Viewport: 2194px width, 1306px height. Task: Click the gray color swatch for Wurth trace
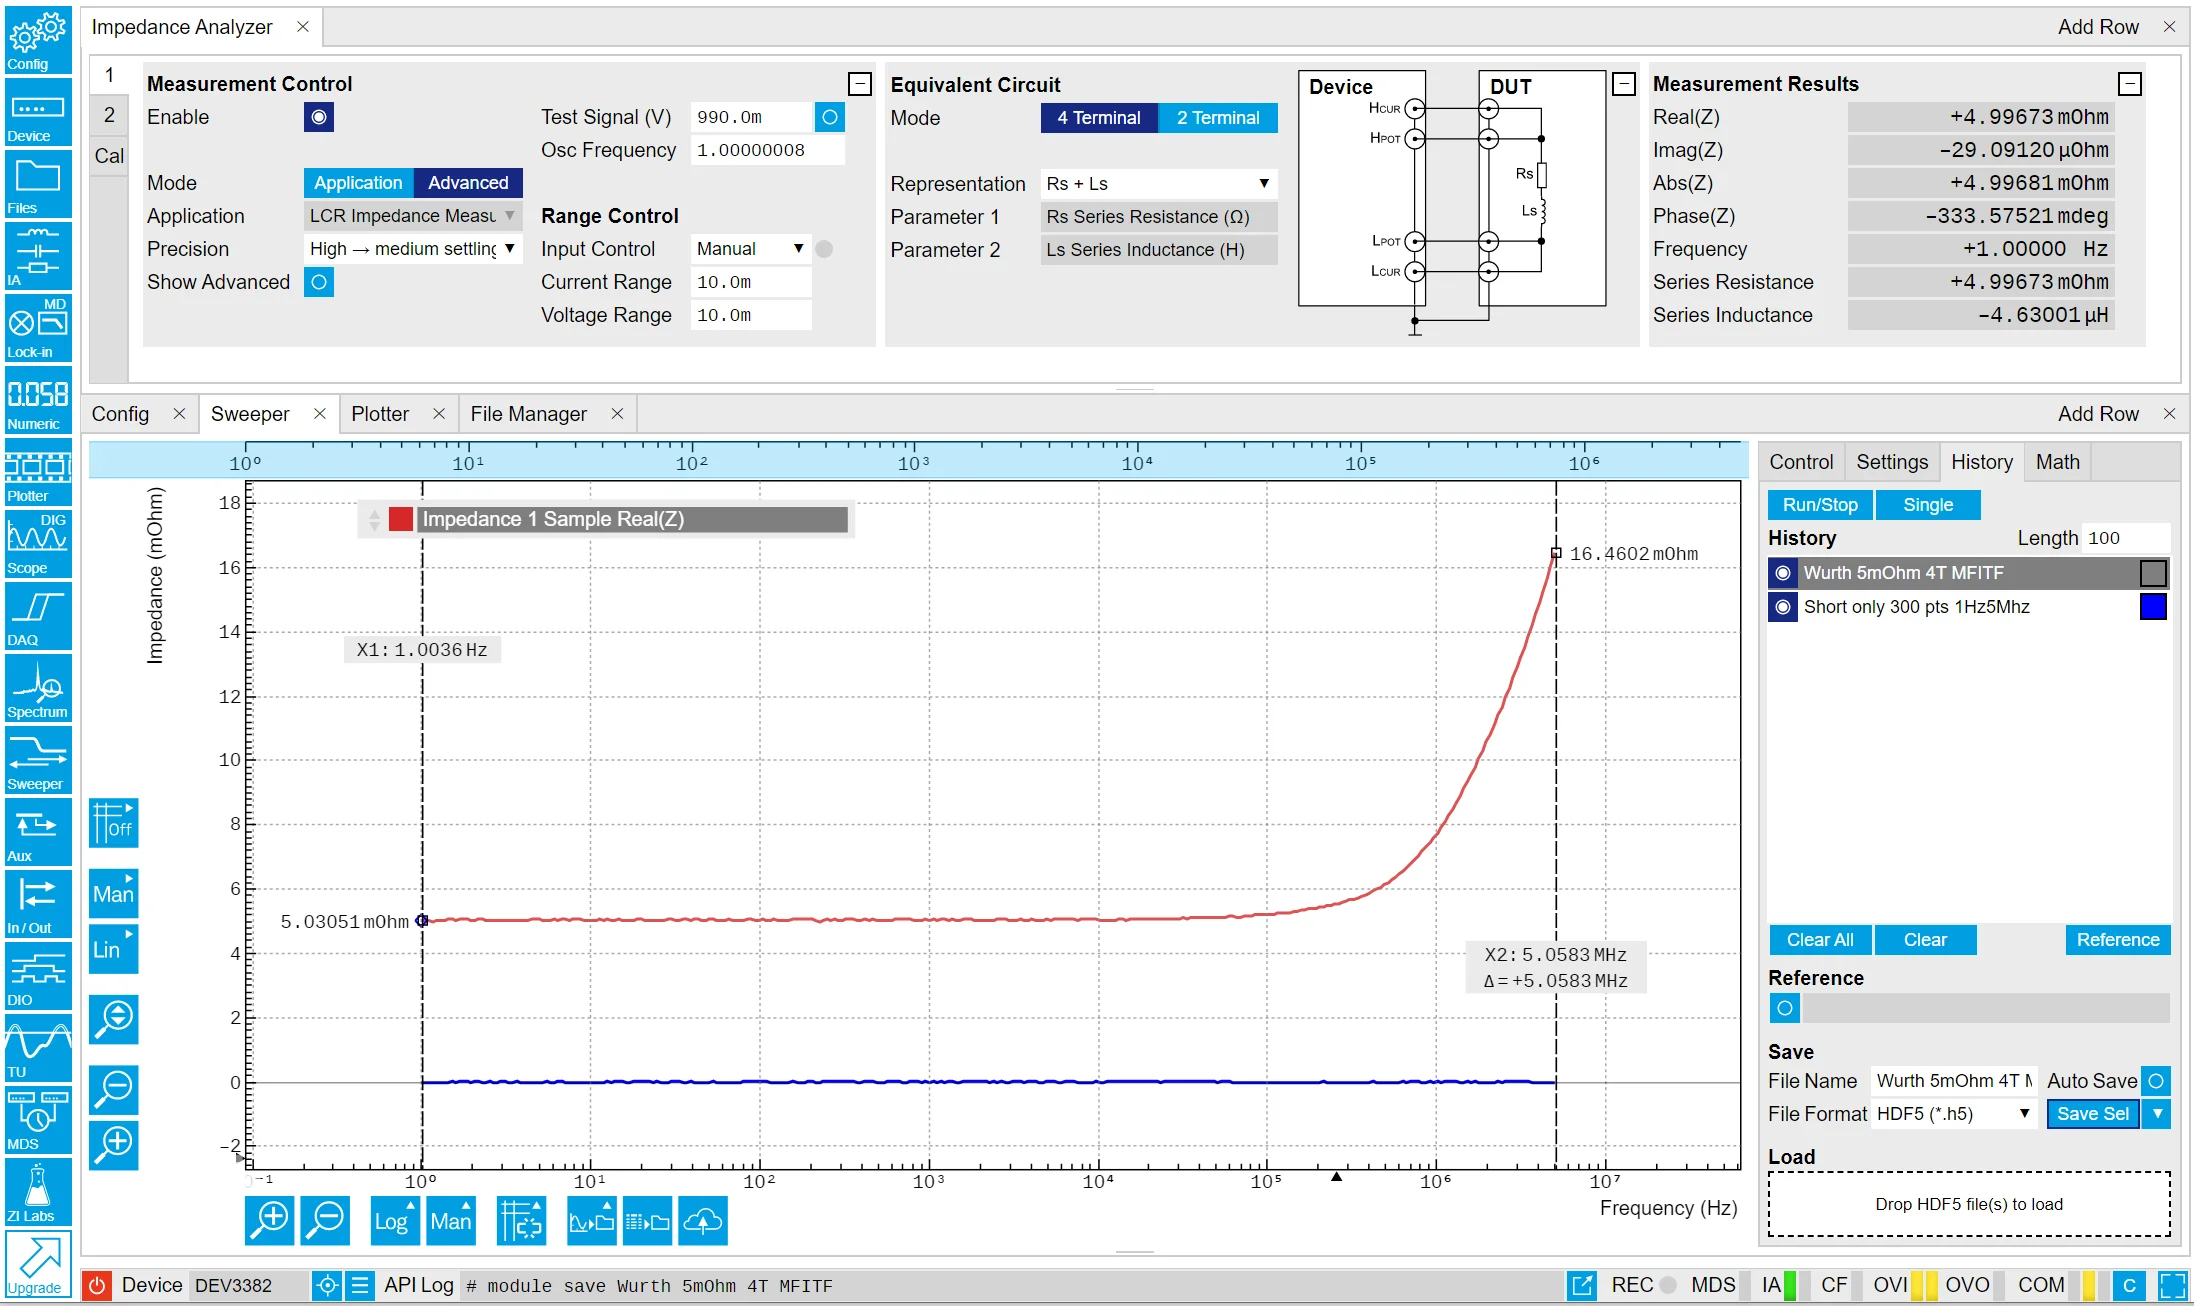click(2153, 573)
